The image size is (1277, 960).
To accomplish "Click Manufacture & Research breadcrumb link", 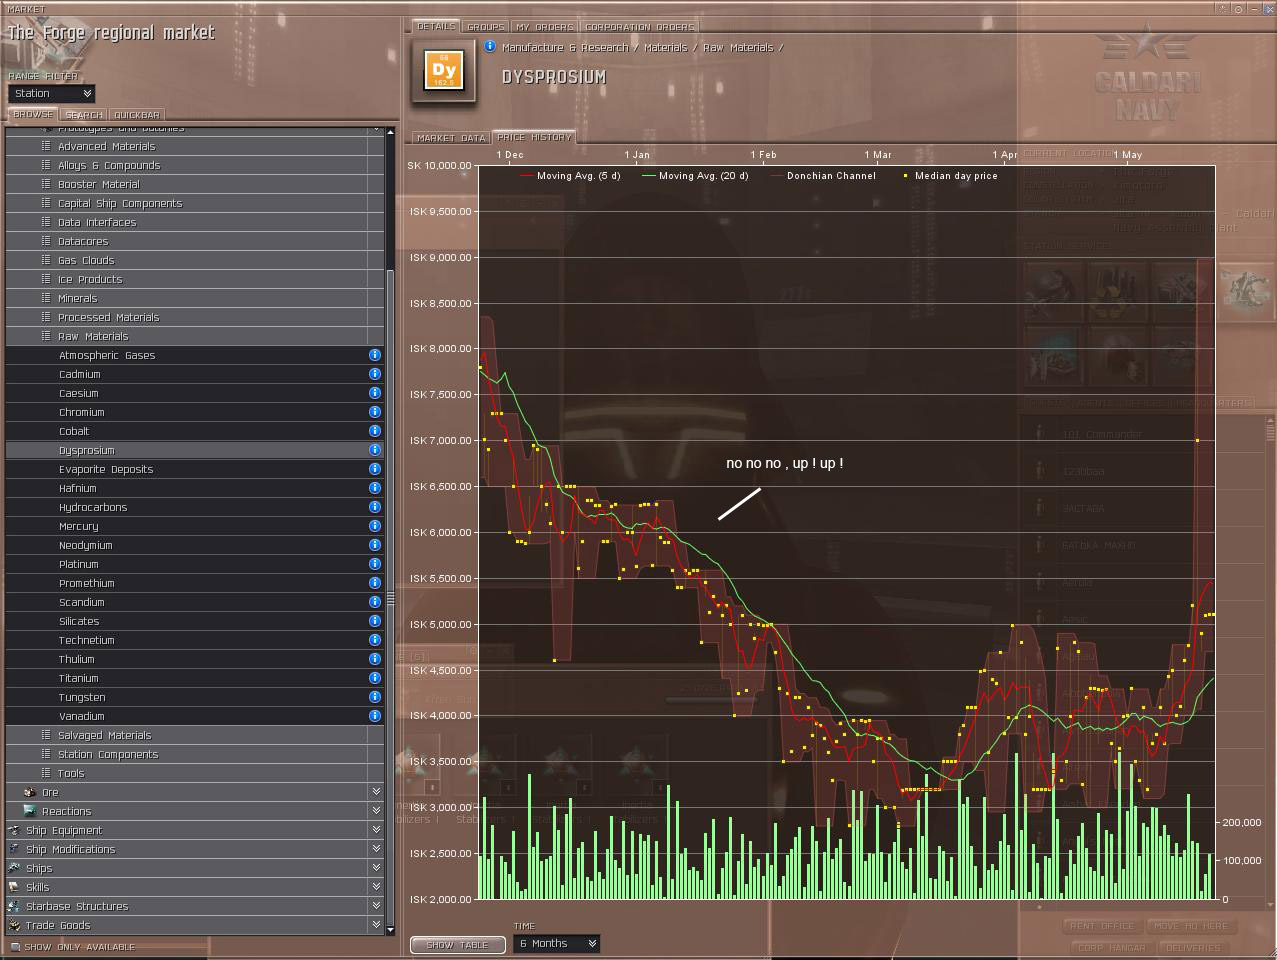I will (565, 47).
